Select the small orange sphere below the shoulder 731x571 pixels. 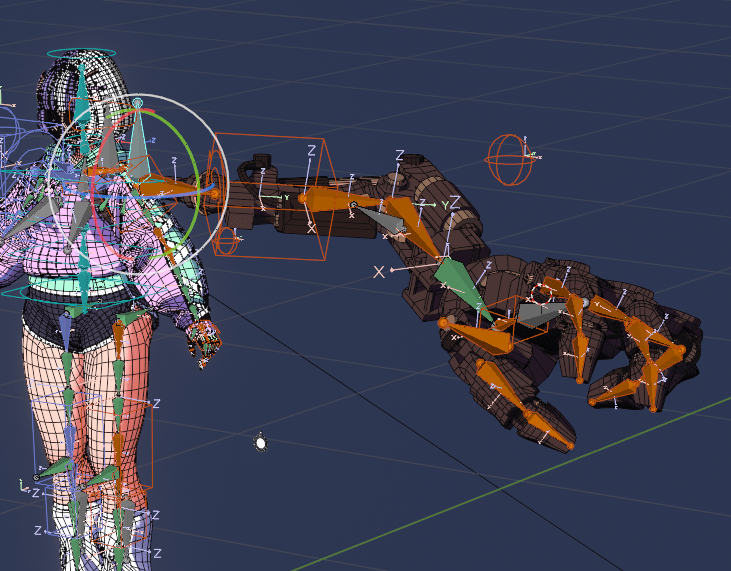(x=227, y=241)
